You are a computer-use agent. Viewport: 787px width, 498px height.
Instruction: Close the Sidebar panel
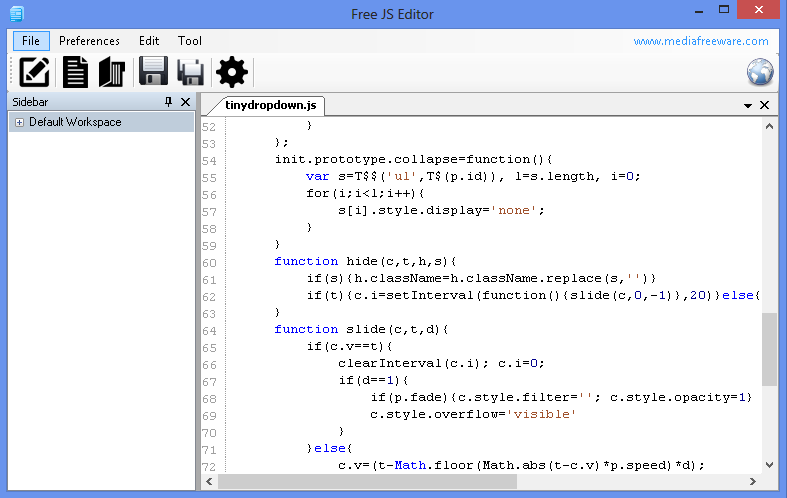(x=185, y=102)
